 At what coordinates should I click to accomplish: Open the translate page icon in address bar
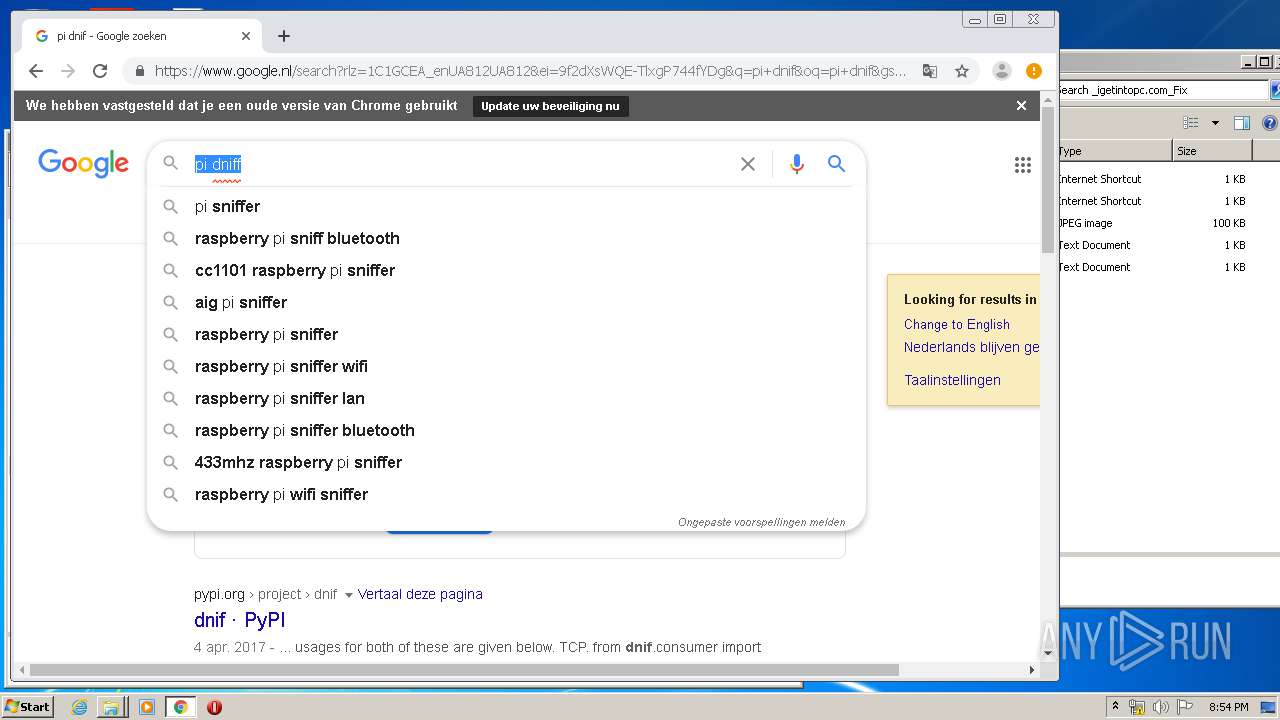(930, 71)
